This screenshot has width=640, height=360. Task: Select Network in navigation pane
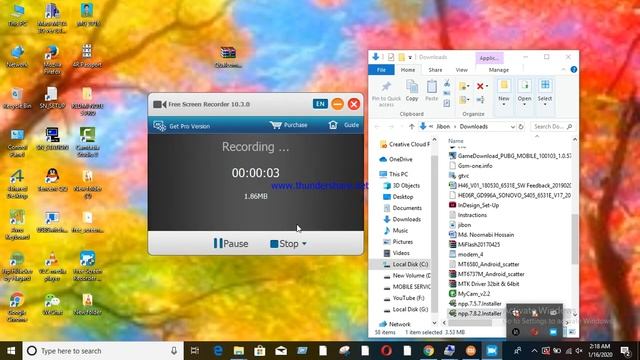pos(395,324)
